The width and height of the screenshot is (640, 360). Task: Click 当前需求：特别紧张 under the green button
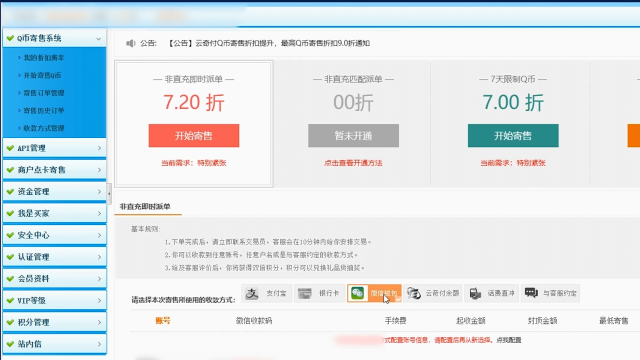[513, 163]
